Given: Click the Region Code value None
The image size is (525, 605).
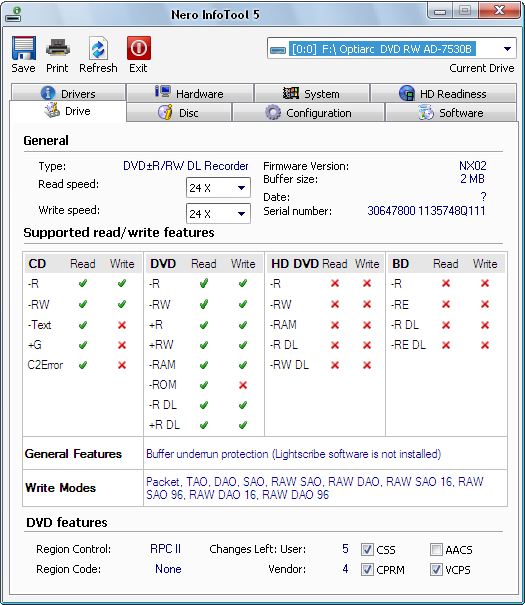Looking at the screenshot, I should (168, 569).
